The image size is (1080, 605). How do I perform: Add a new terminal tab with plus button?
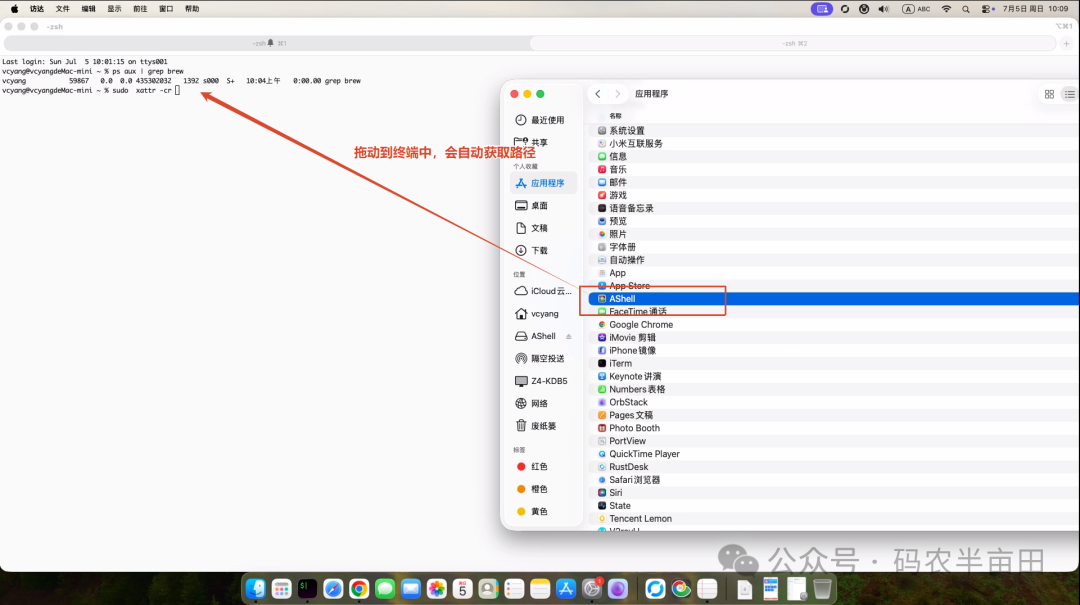(1066, 43)
